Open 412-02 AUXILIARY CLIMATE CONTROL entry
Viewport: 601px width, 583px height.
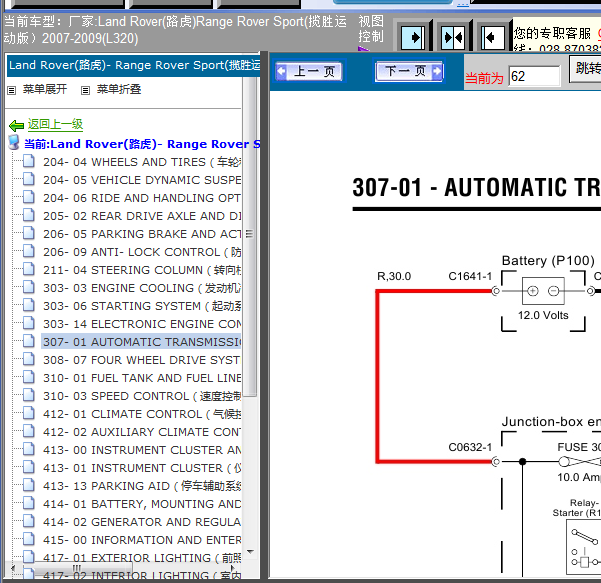[142, 432]
